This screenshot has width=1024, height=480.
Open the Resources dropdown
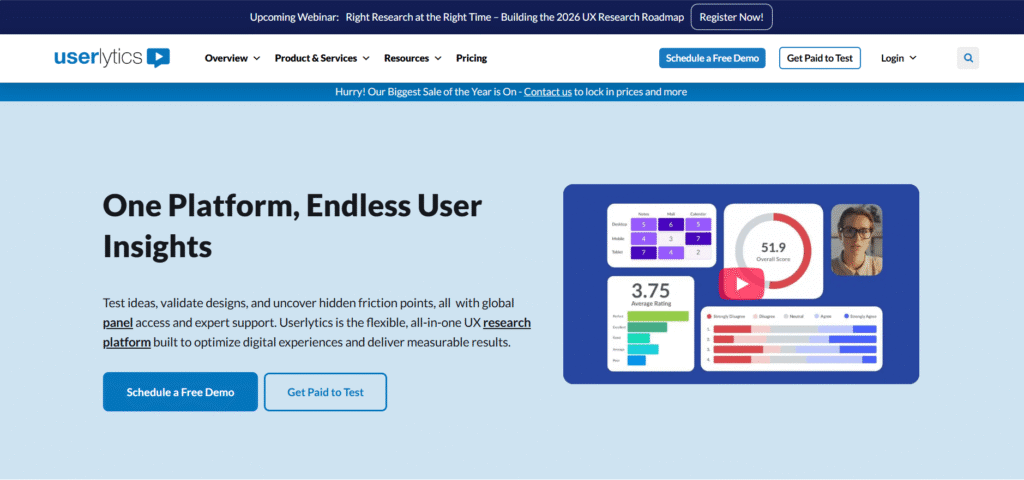pos(412,58)
